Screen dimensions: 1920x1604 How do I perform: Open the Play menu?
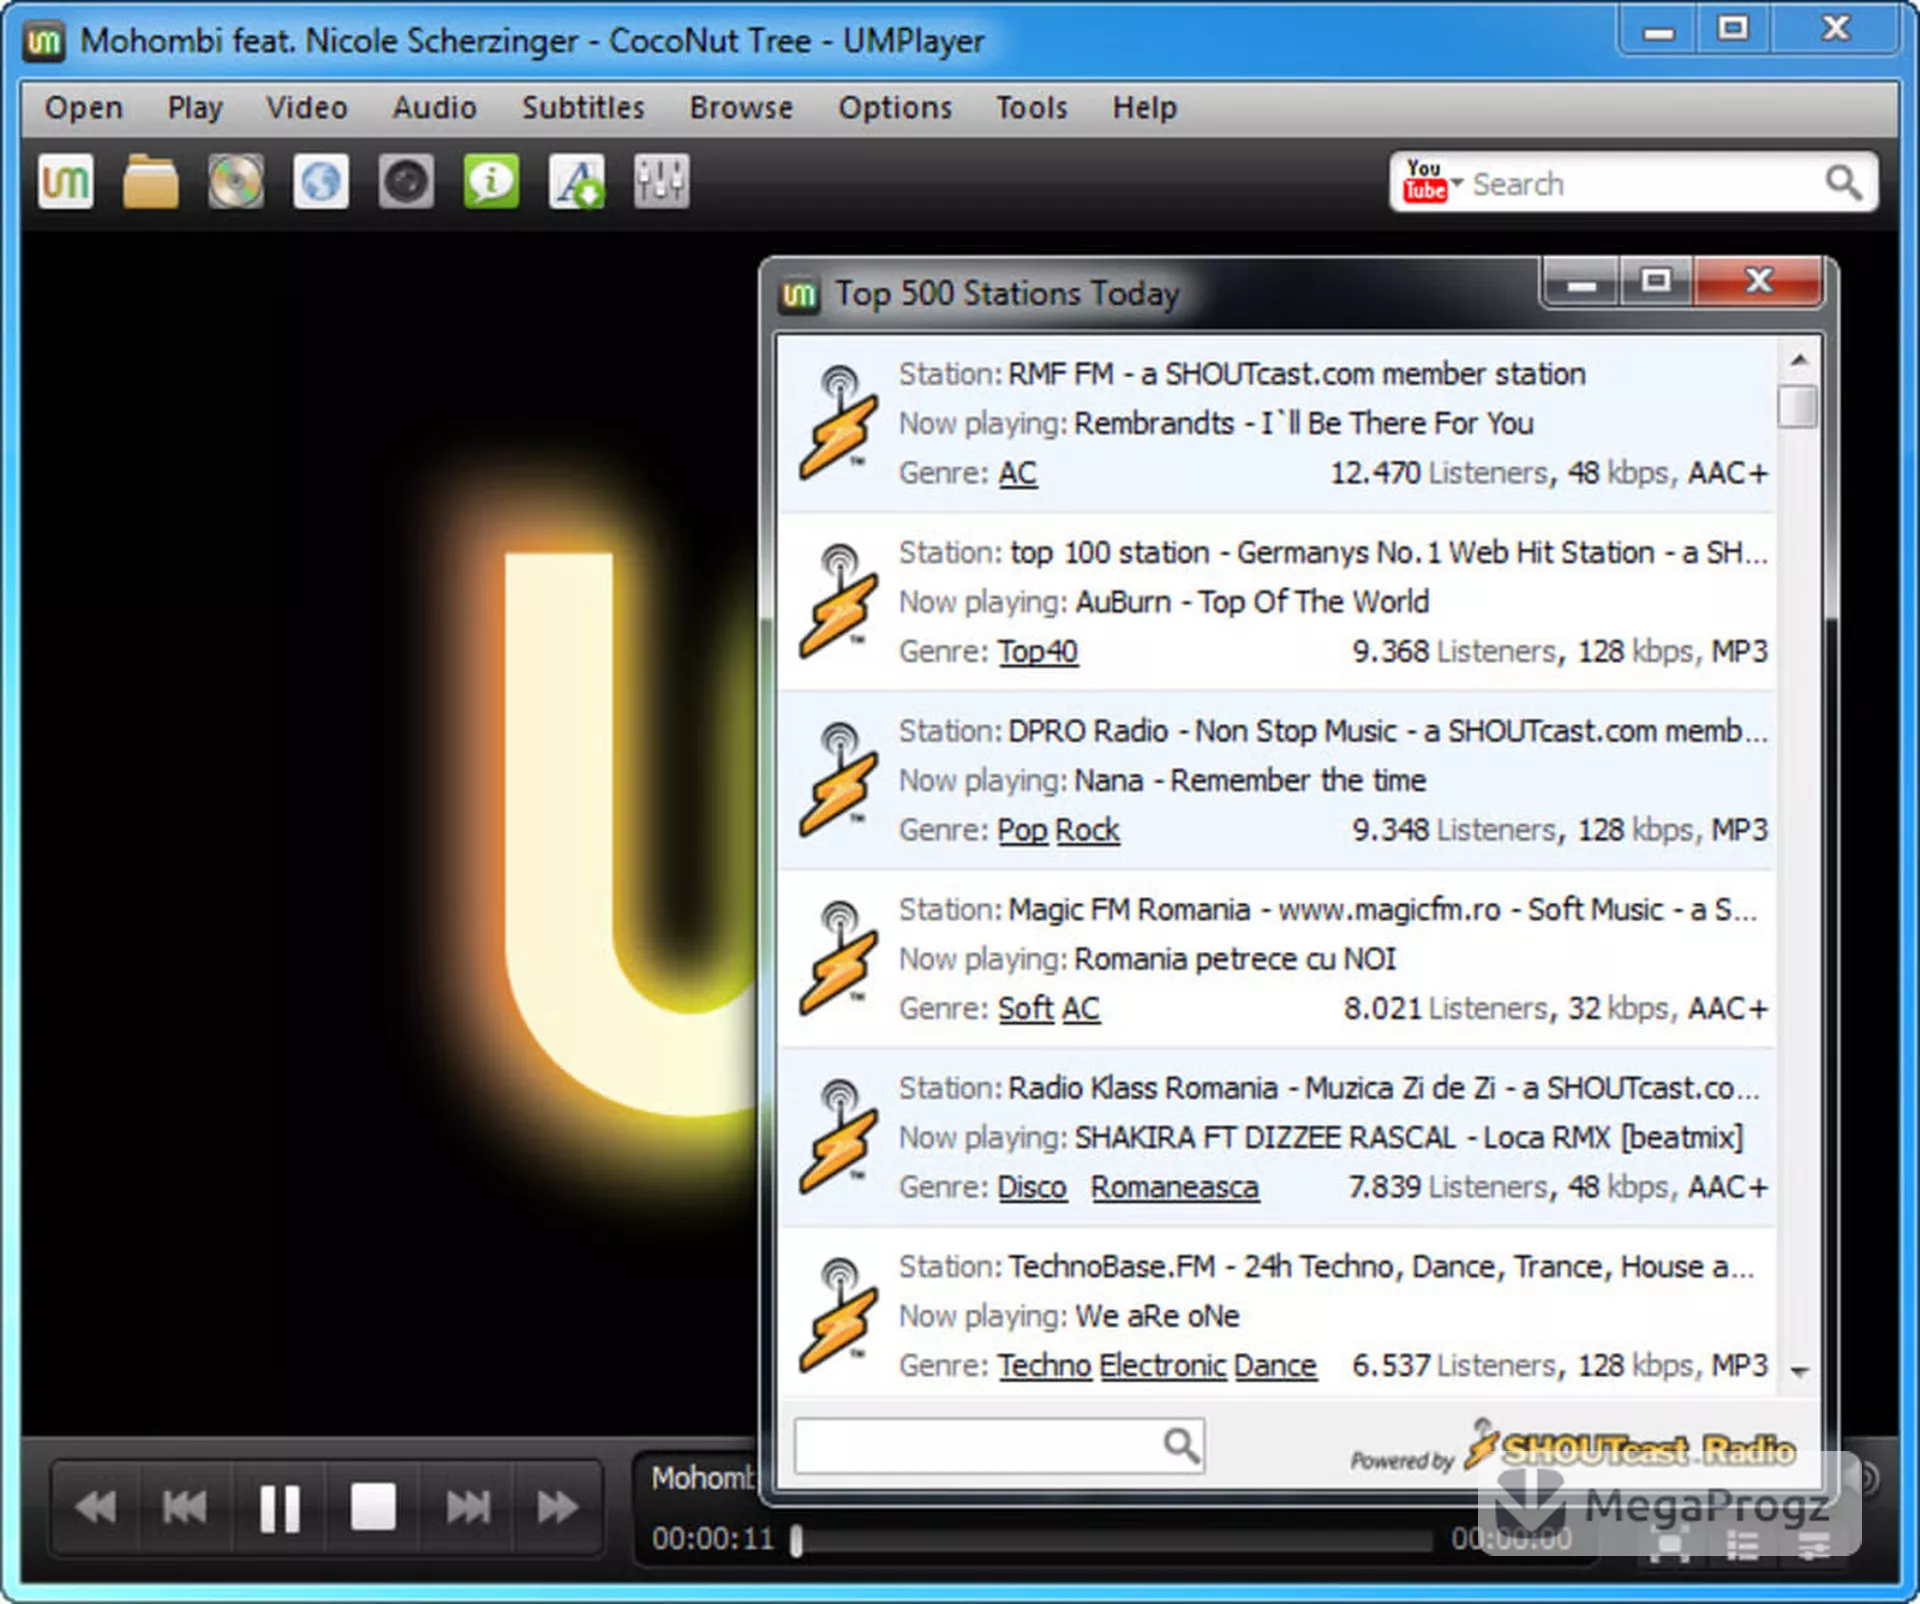click(195, 108)
